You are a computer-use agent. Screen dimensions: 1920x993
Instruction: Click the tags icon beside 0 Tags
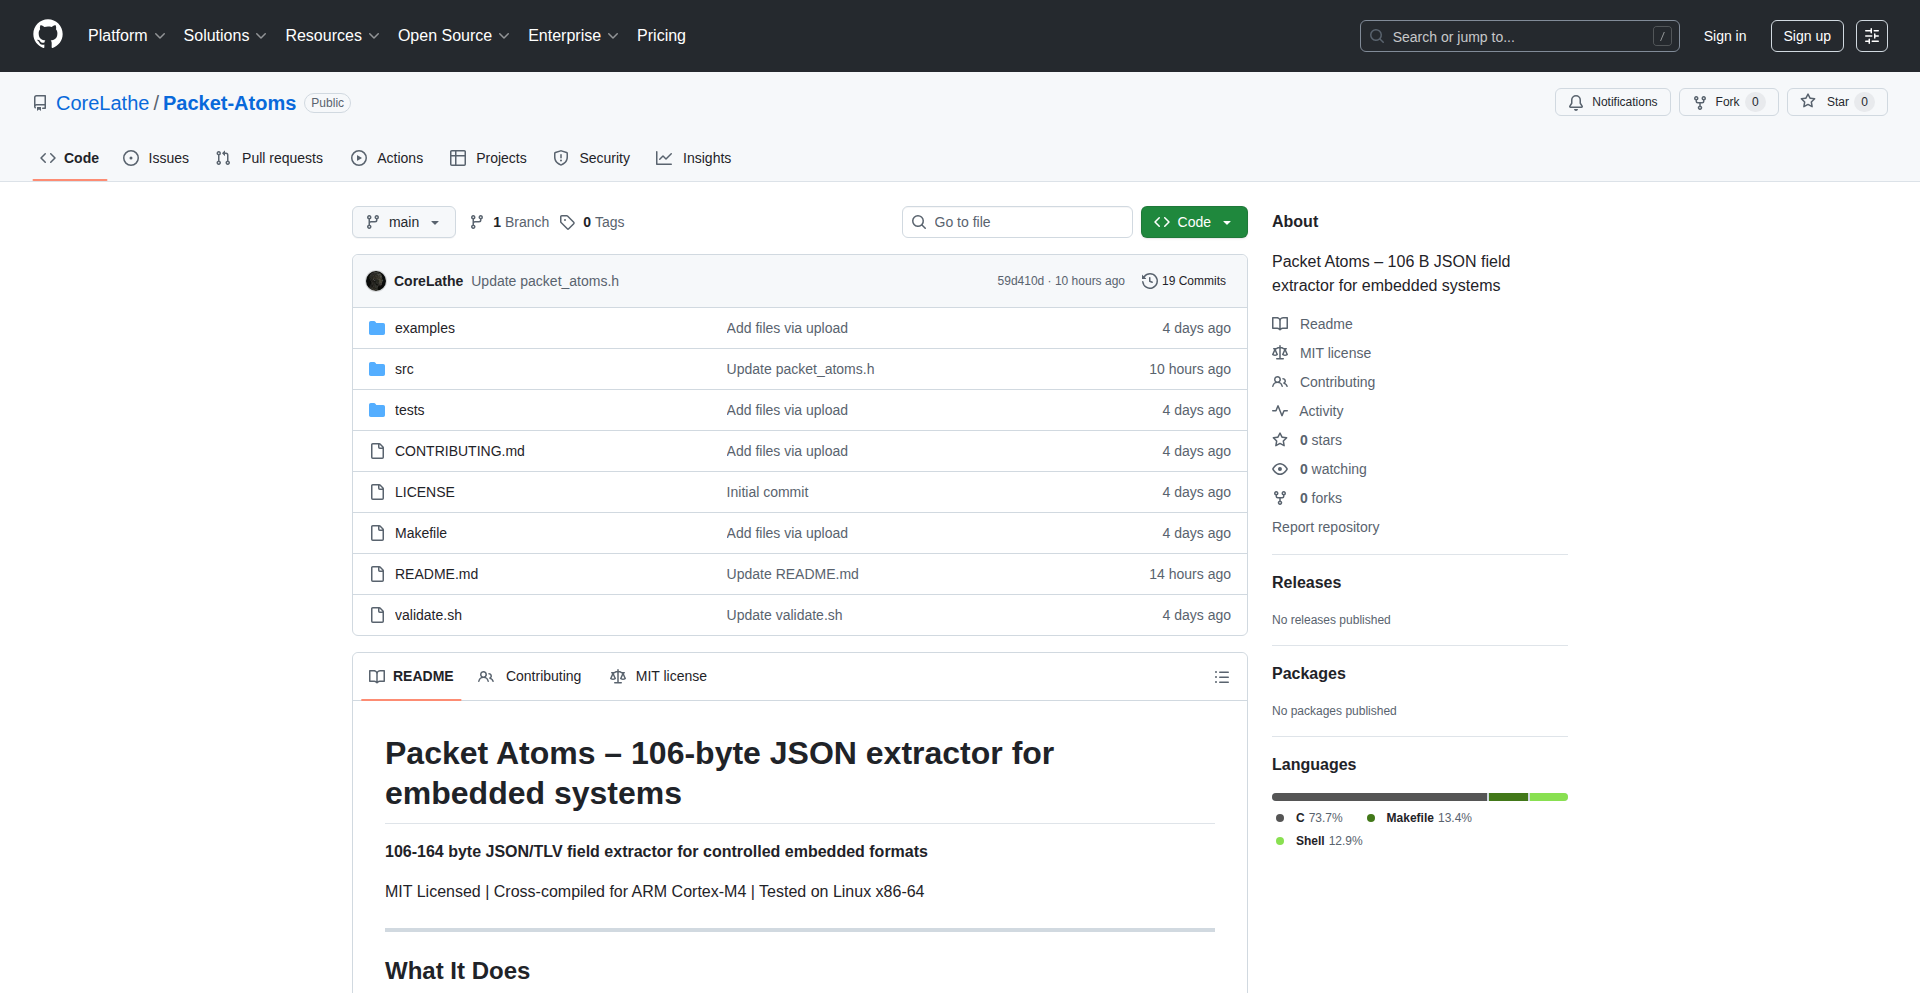click(567, 222)
